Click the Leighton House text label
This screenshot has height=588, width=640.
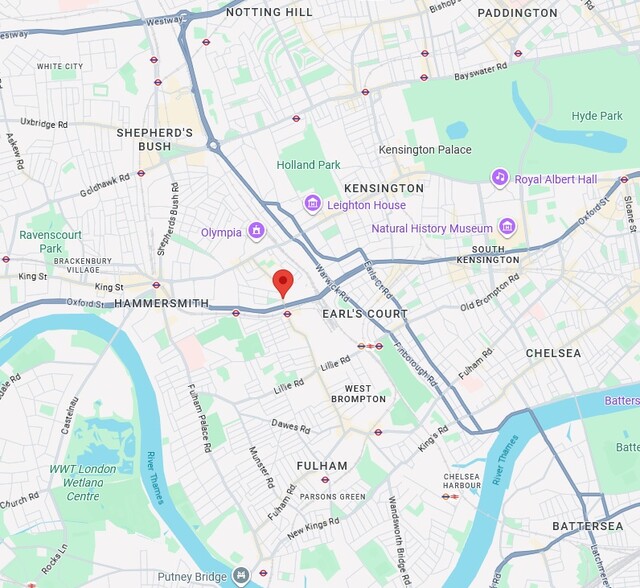(x=366, y=205)
